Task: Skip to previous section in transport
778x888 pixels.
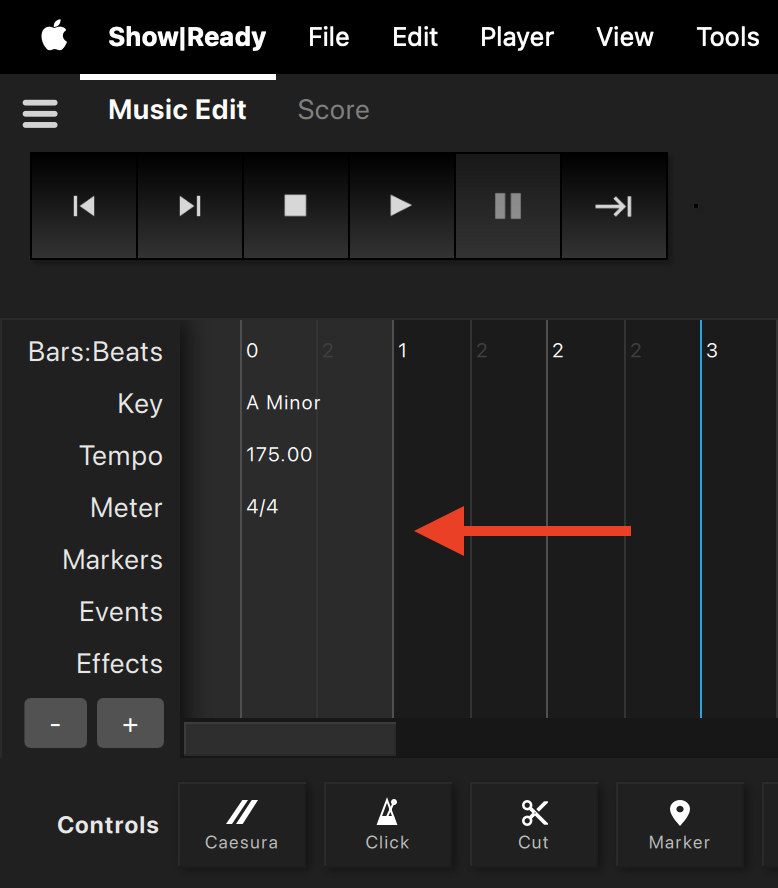Action: [x=84, y=206]
